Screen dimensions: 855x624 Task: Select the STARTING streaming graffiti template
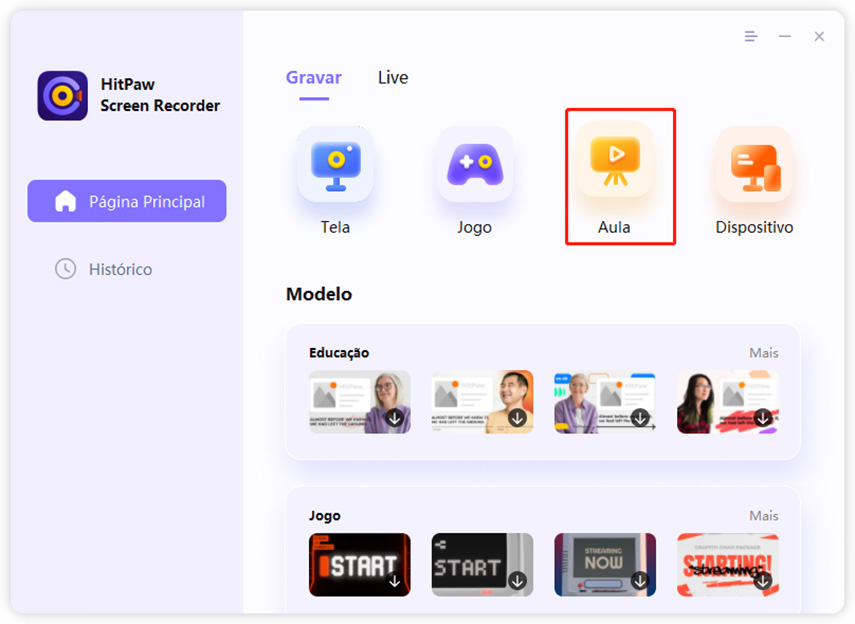click(x=728, y=565)
